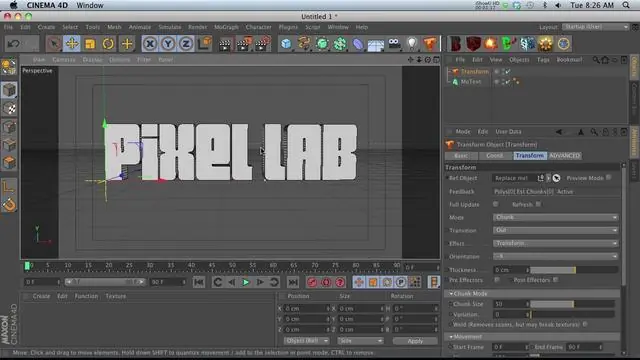
Task: Select the Transform object in Object Manager
Action: coord(474,71)
